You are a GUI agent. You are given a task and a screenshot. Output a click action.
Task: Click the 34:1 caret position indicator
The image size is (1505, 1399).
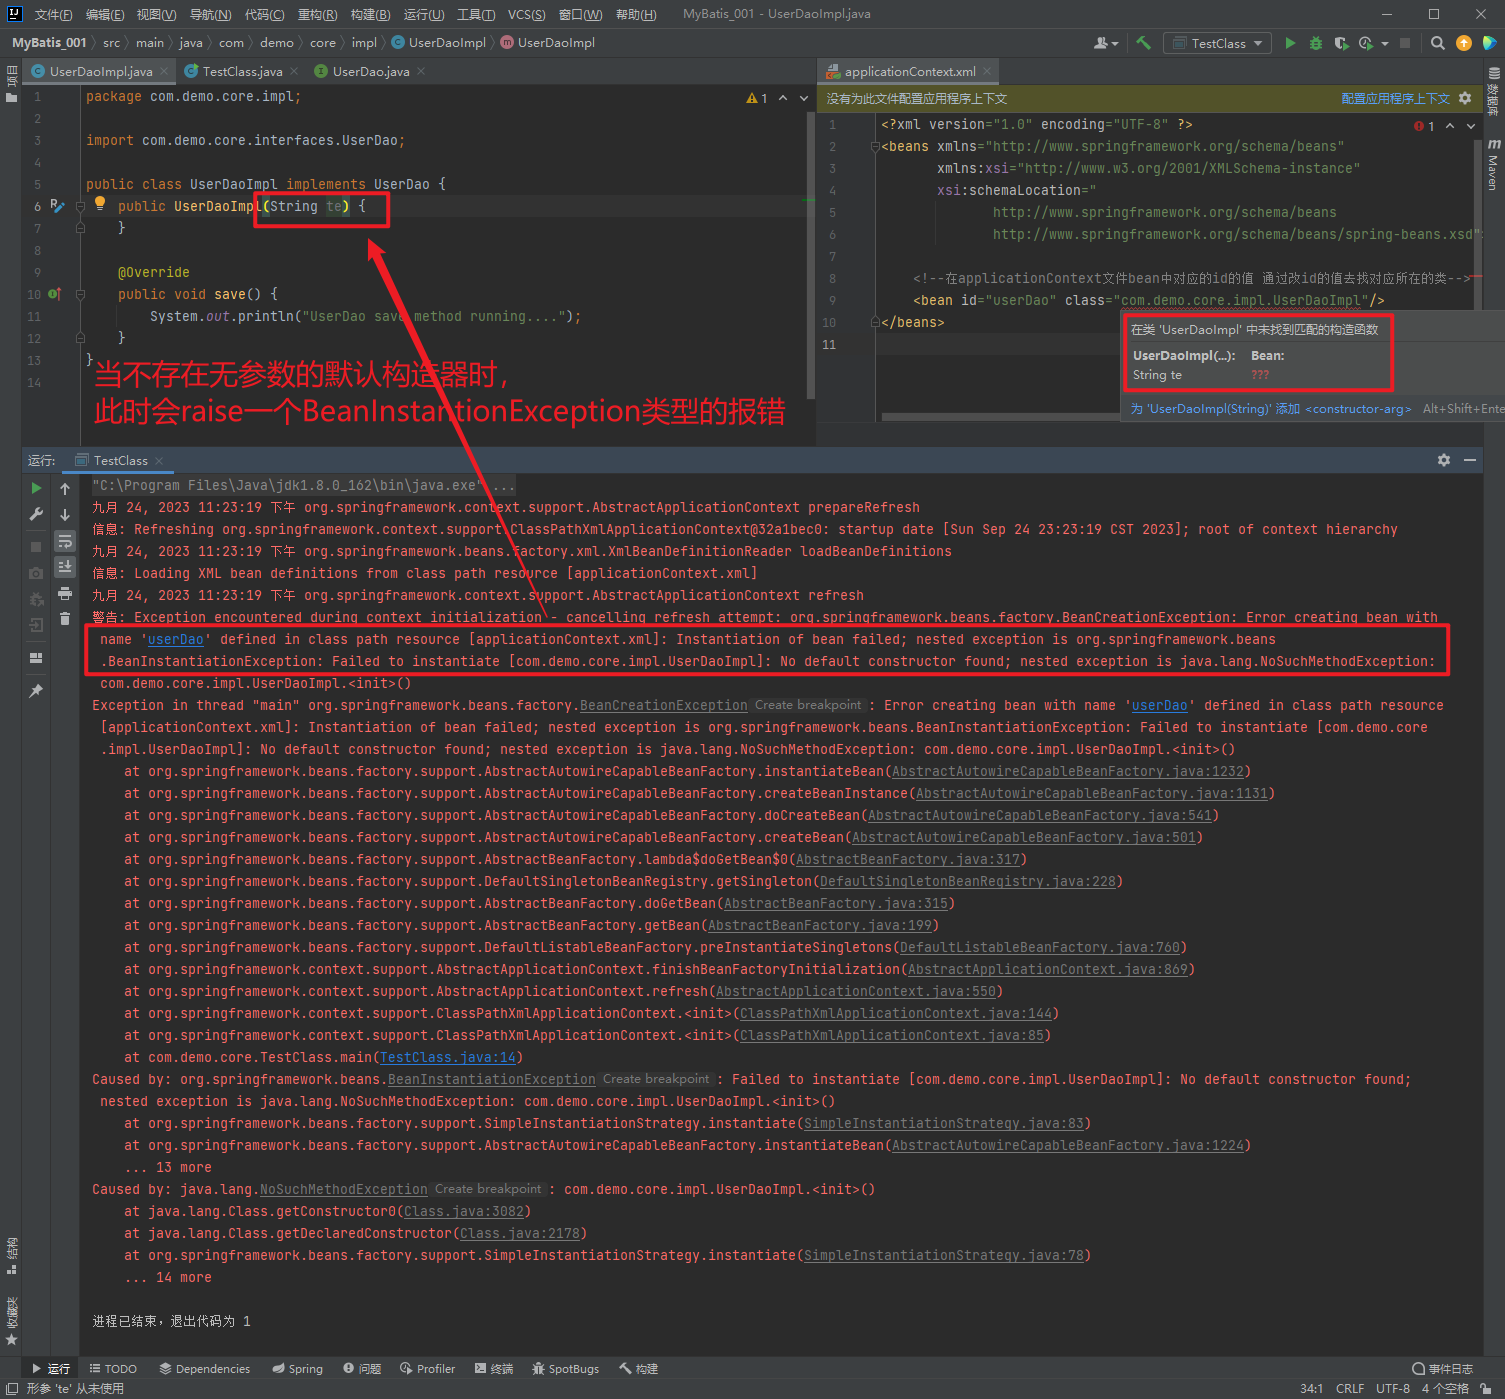click(x=1312, y=1388)
